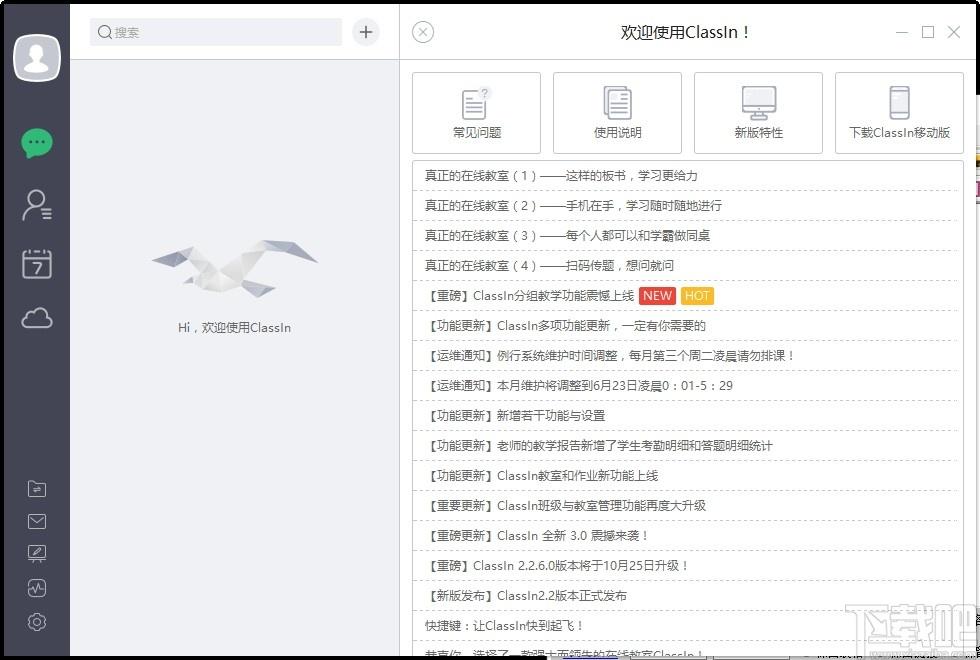Open 【功能更新】老师的教学报告 notice
Viewport: 980px width, 660px height.
click(x=687, y=446)
